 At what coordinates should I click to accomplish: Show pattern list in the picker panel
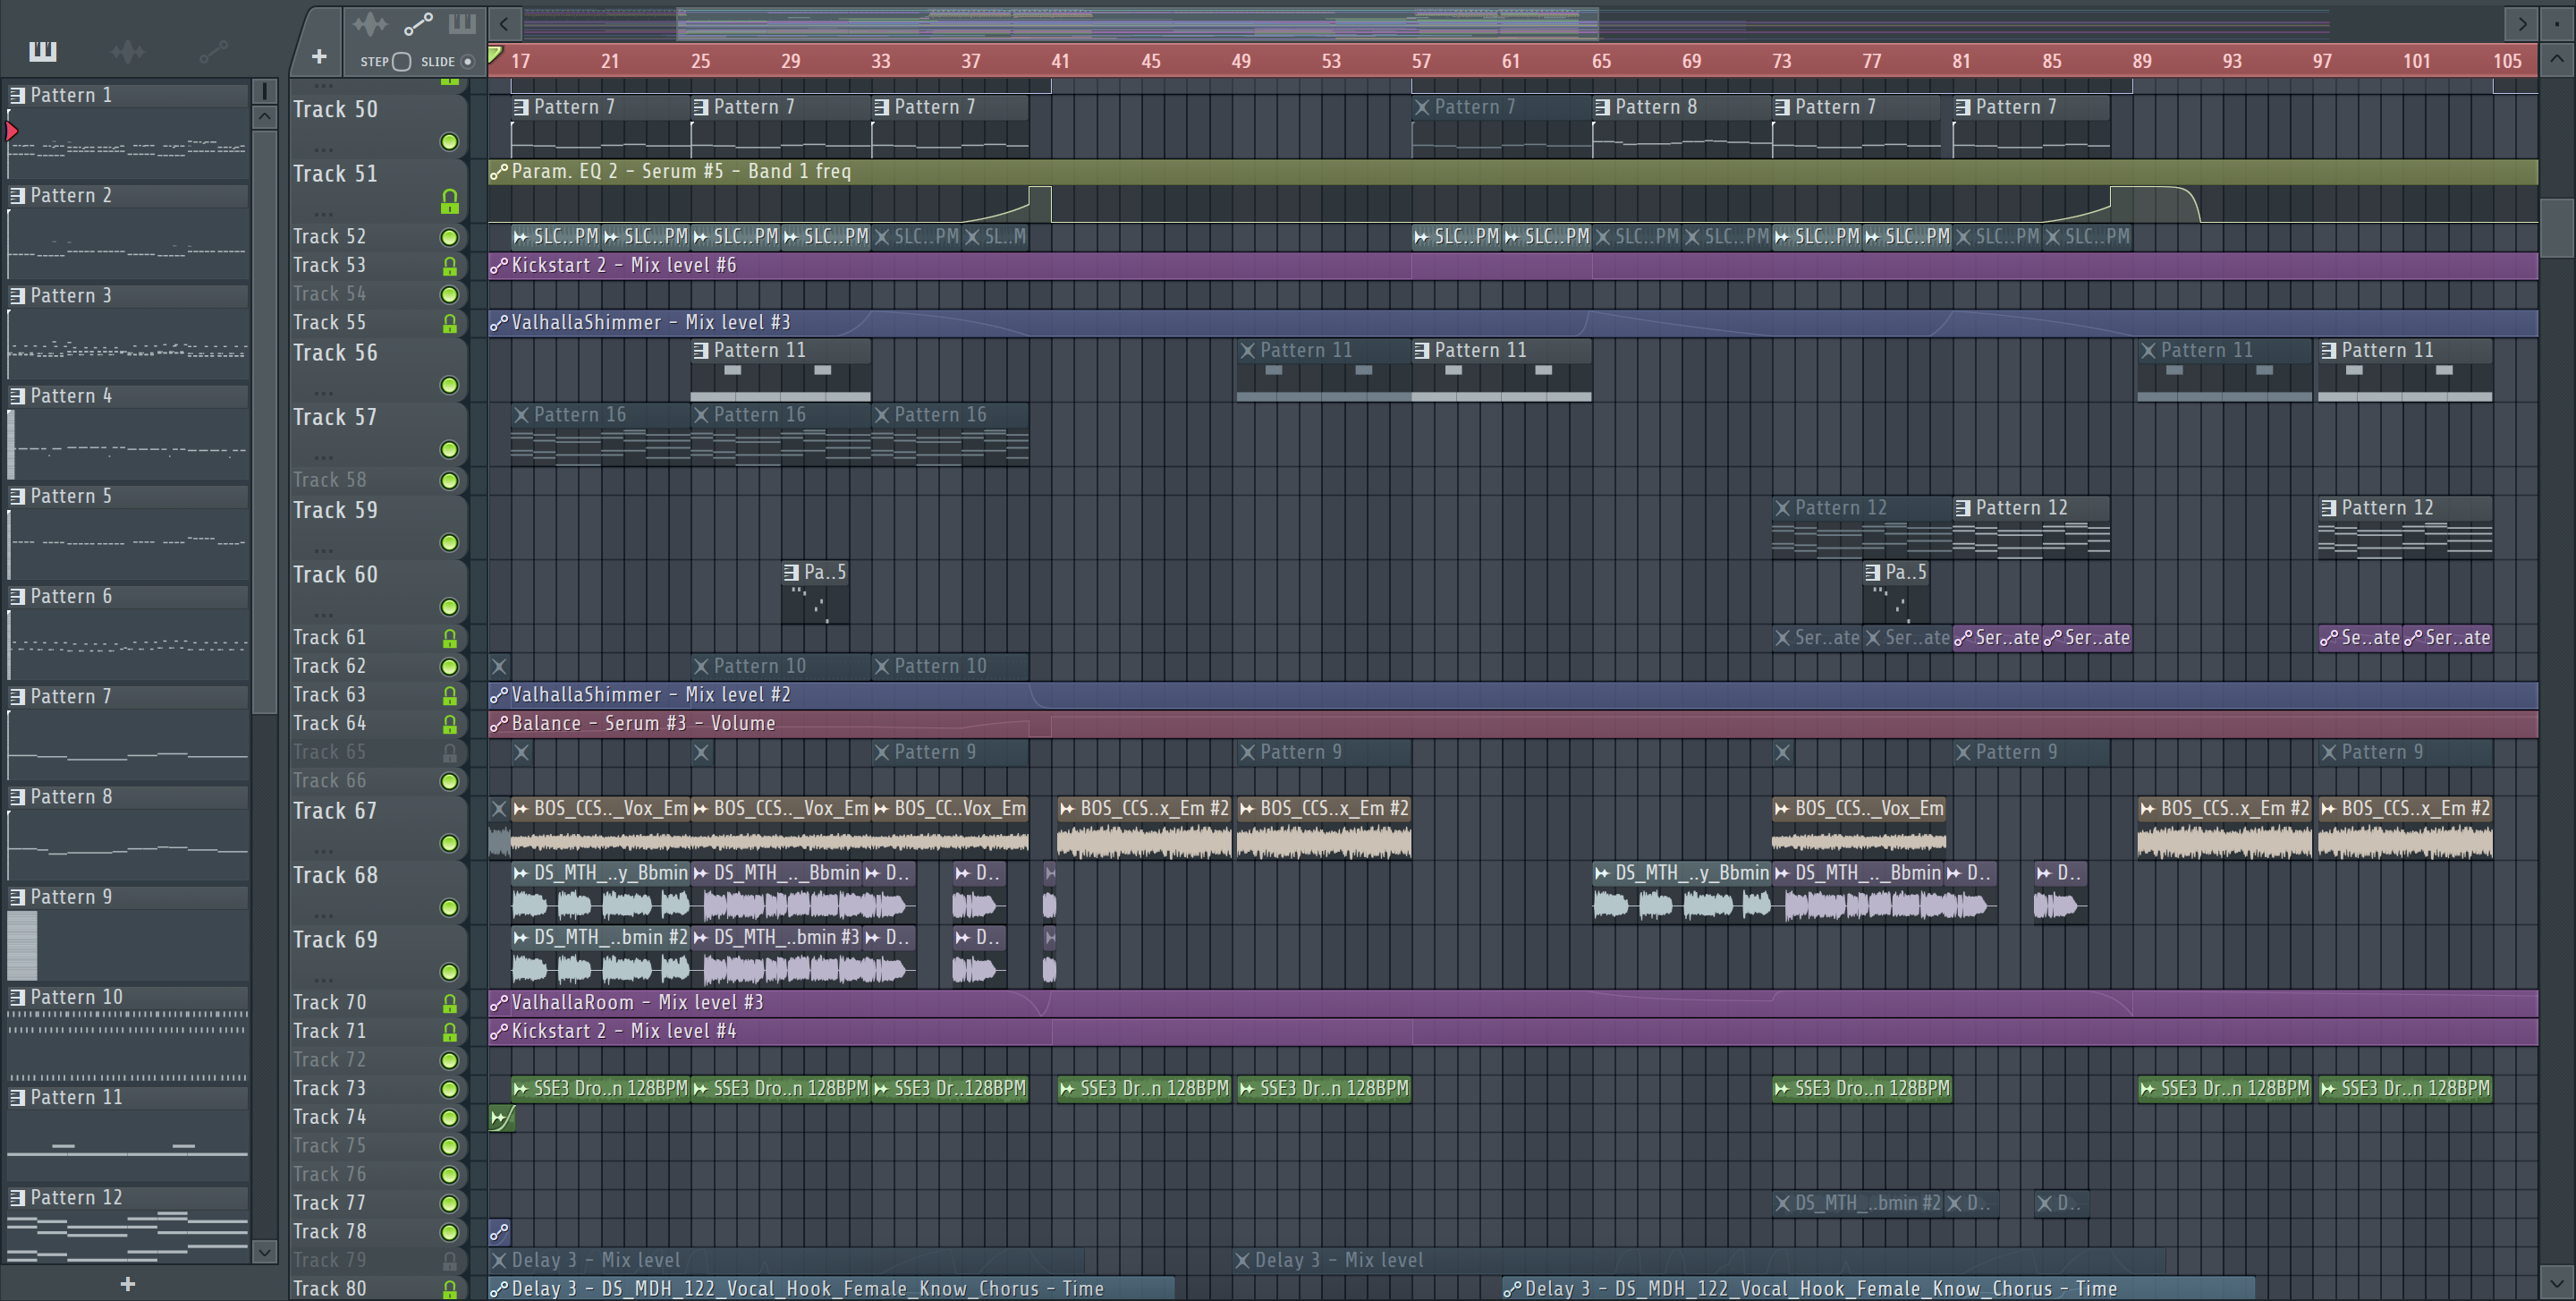pyautogui.click(x=42, y=51)
